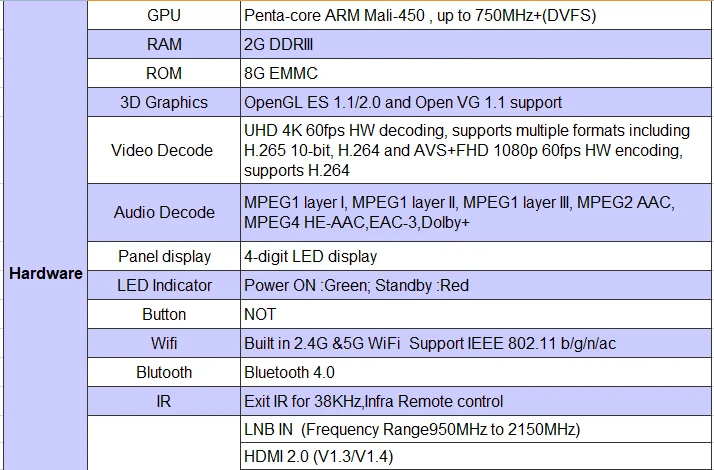
Task: Click the UHD 4K 60fps decoding cell
Action: coord(477,150)
